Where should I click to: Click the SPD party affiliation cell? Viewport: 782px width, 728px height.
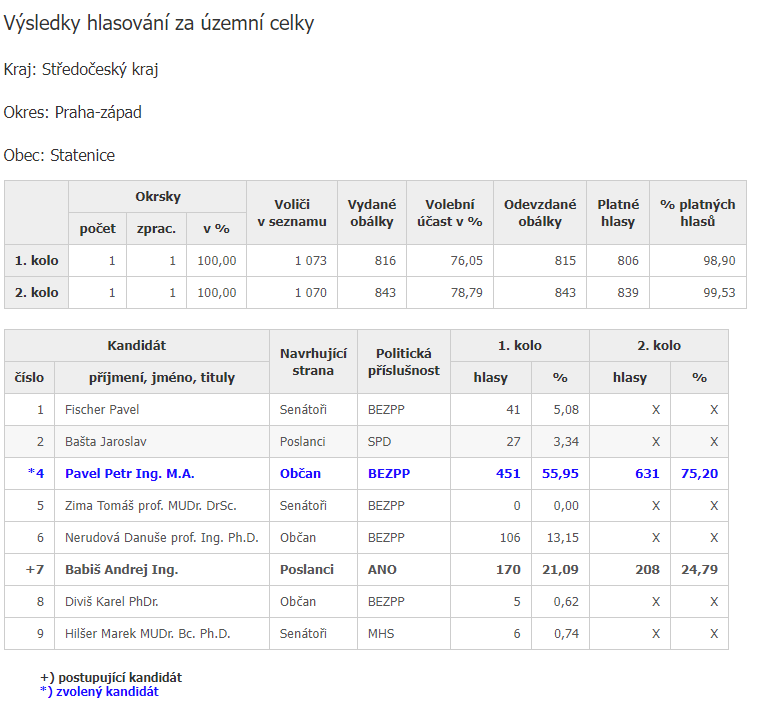380,441
